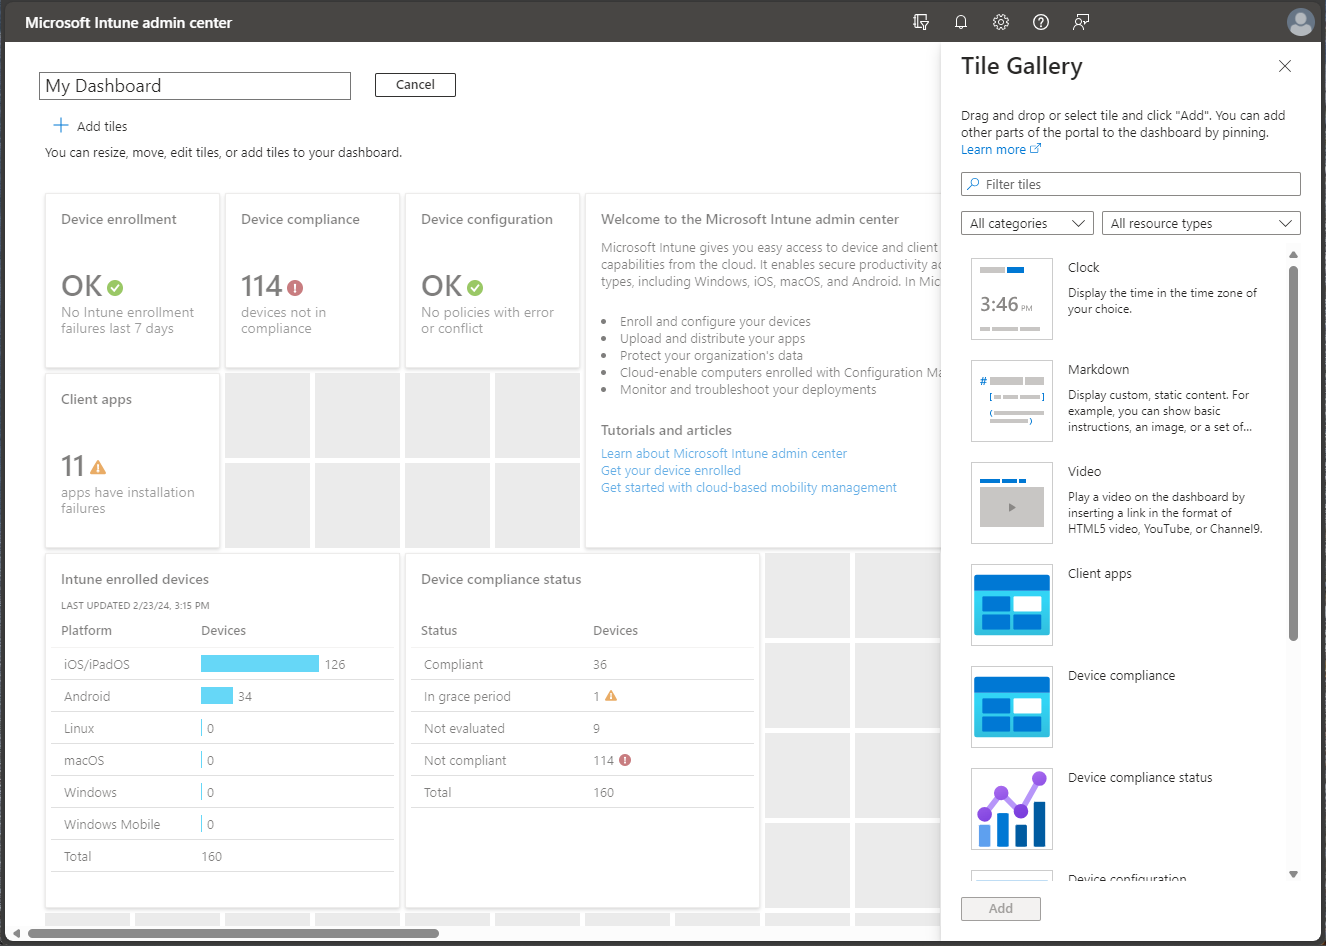The height and width of the screenshot is (946, 1326).
Task: Click the warning icon in grace period row
Action: [x=611, y=696]
